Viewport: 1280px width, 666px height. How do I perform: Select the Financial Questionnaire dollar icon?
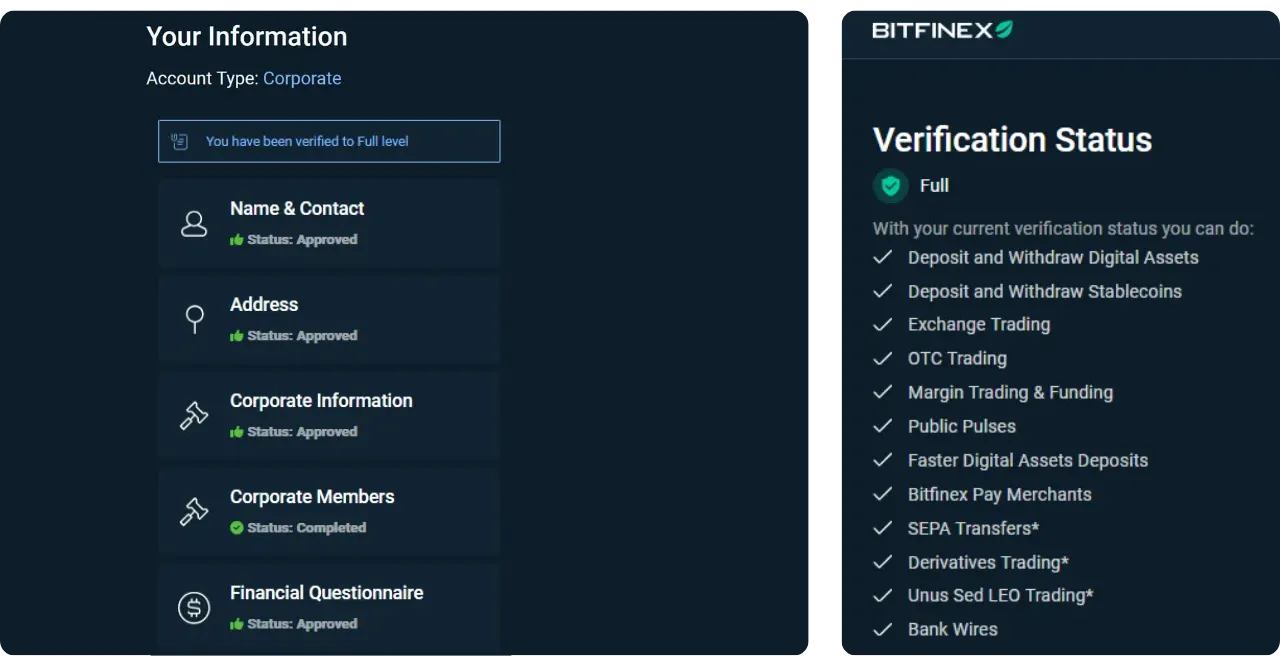pyautogui.click(x=194, y=607)
